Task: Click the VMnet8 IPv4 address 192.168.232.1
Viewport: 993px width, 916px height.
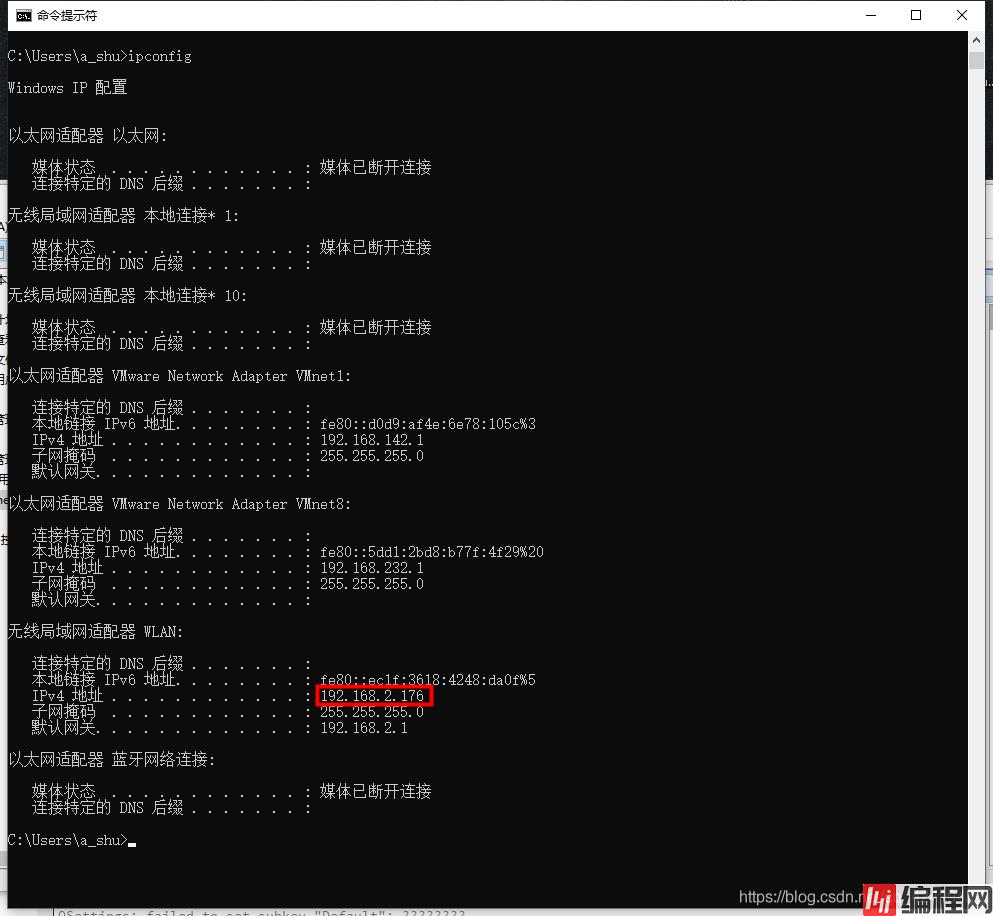Action: click(x=371, y=568)
